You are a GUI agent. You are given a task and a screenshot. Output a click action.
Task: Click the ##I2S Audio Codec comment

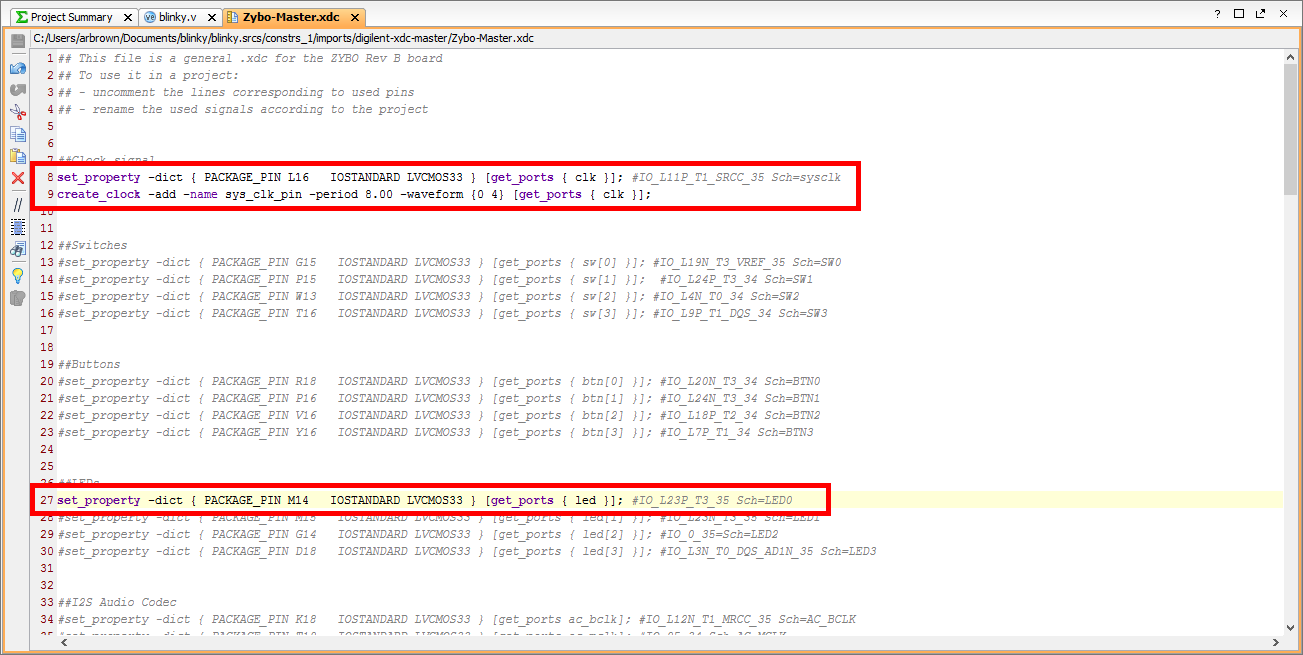(x=117, y=602)
